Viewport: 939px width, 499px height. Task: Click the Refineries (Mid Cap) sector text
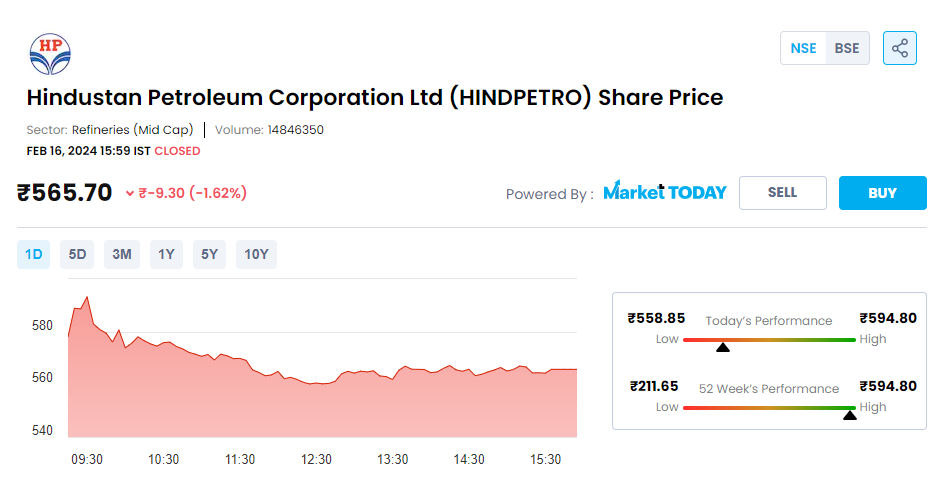click(132, 130)
